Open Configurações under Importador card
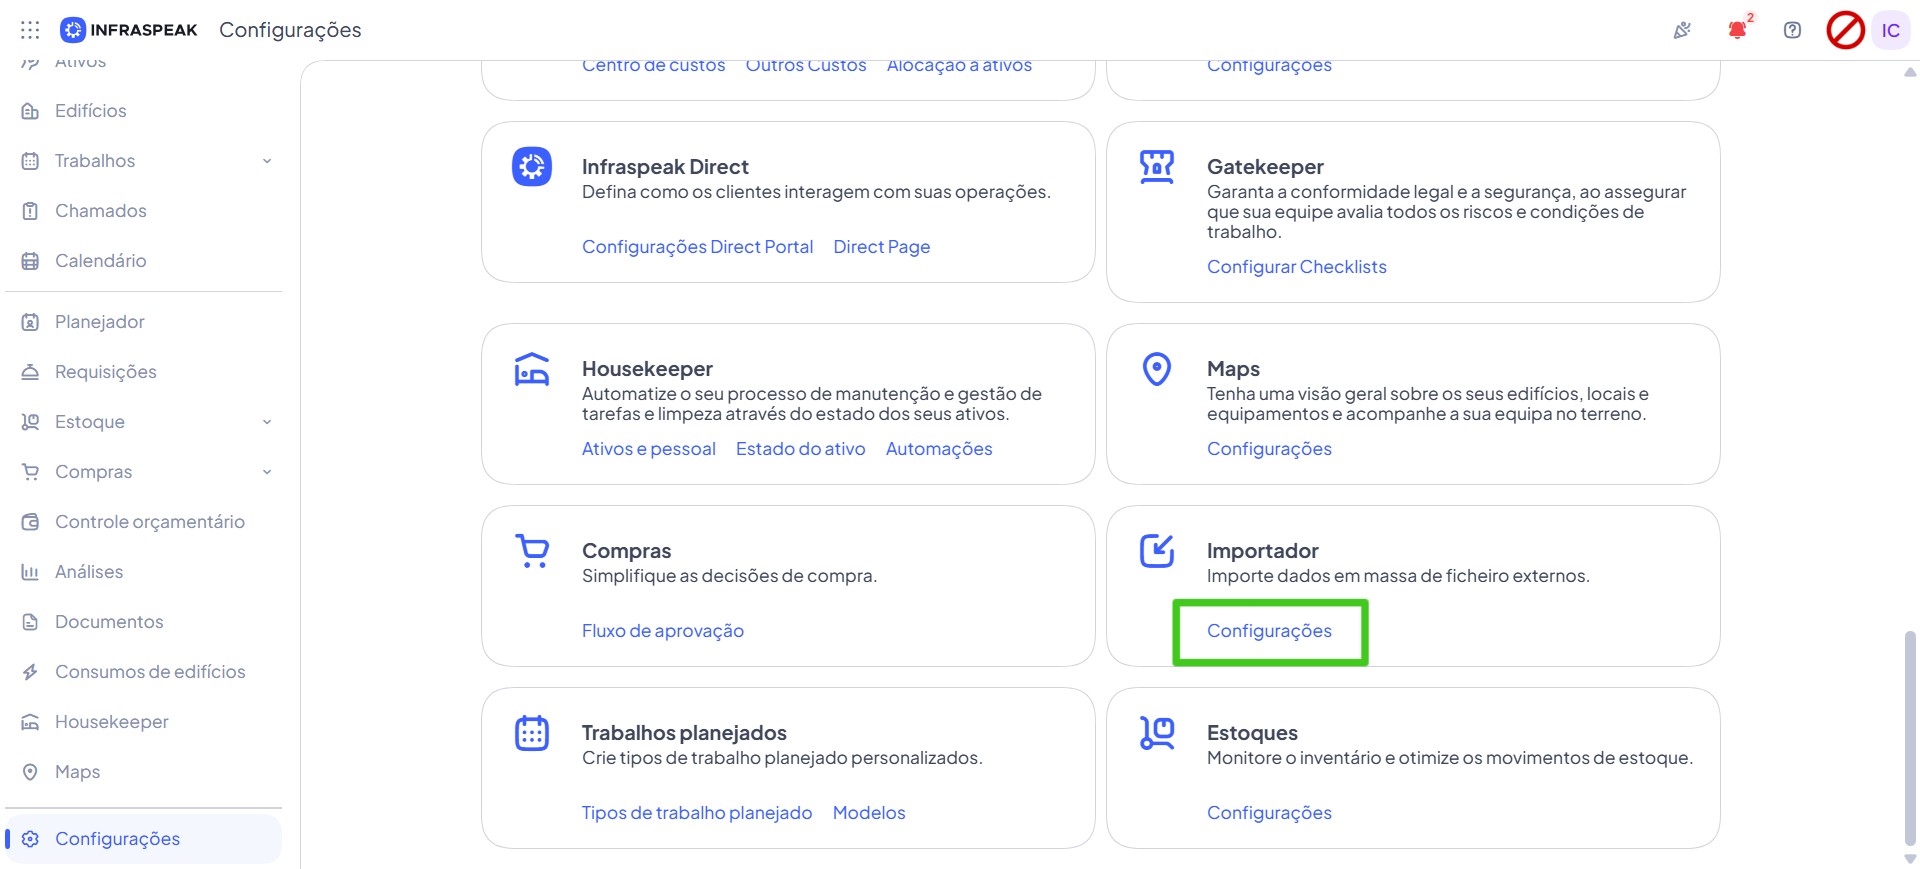This screenshot has height=869, width=1920. click(1269, 631)
